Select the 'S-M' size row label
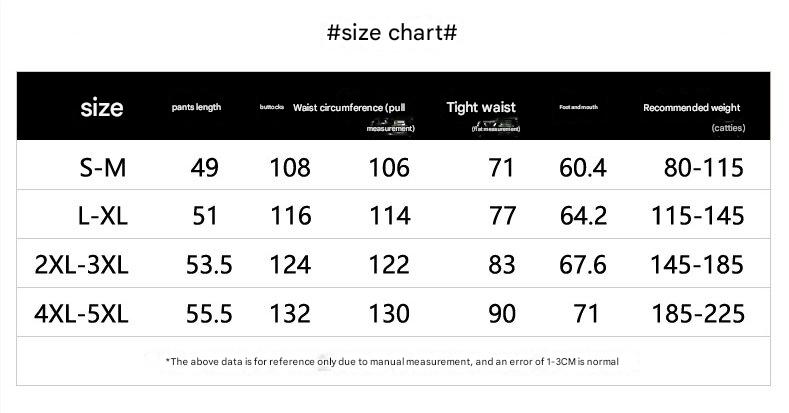 click(x=103, y=168)
